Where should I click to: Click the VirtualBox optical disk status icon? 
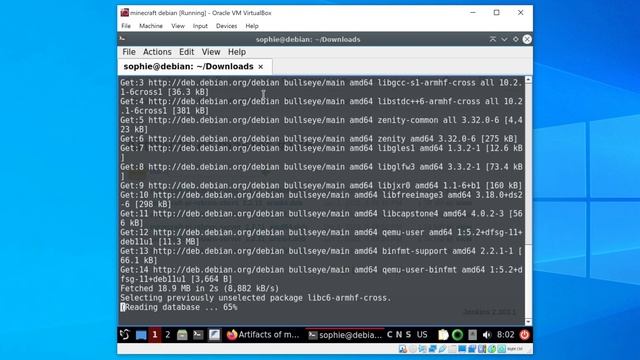[x=413, y=349]
